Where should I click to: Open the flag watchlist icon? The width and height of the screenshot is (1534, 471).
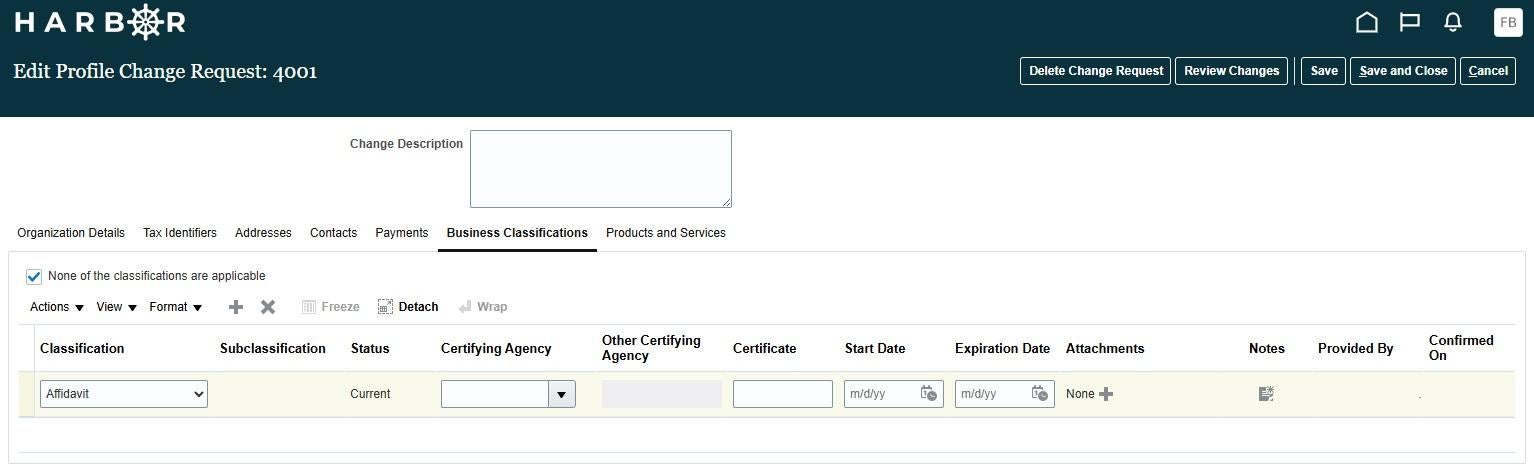click(x=1410, y=22)
